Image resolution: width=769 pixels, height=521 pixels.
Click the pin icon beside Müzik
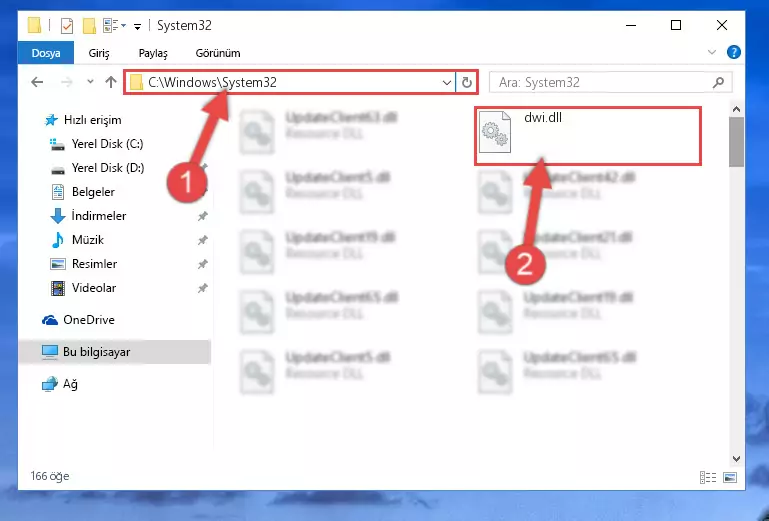coord(203,240)
